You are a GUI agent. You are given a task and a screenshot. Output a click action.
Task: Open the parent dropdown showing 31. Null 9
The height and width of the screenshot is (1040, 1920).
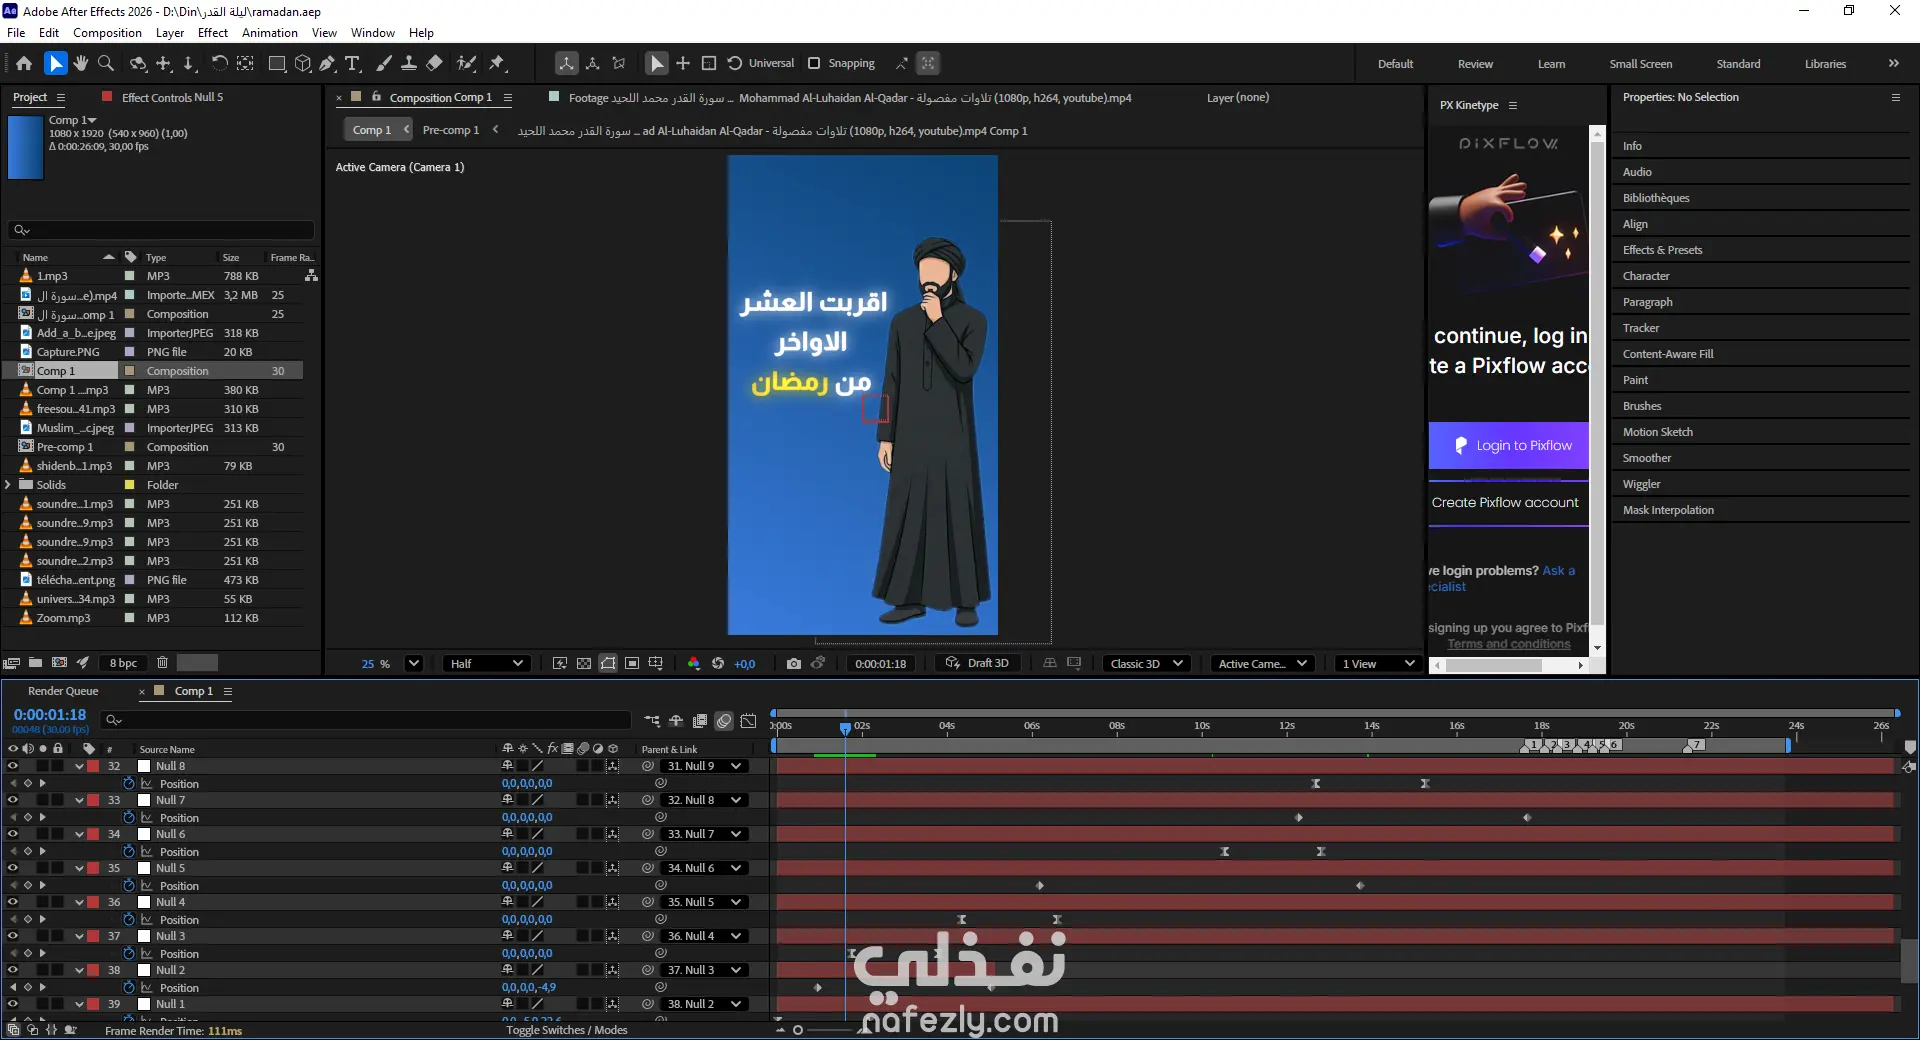click(704, 766)
